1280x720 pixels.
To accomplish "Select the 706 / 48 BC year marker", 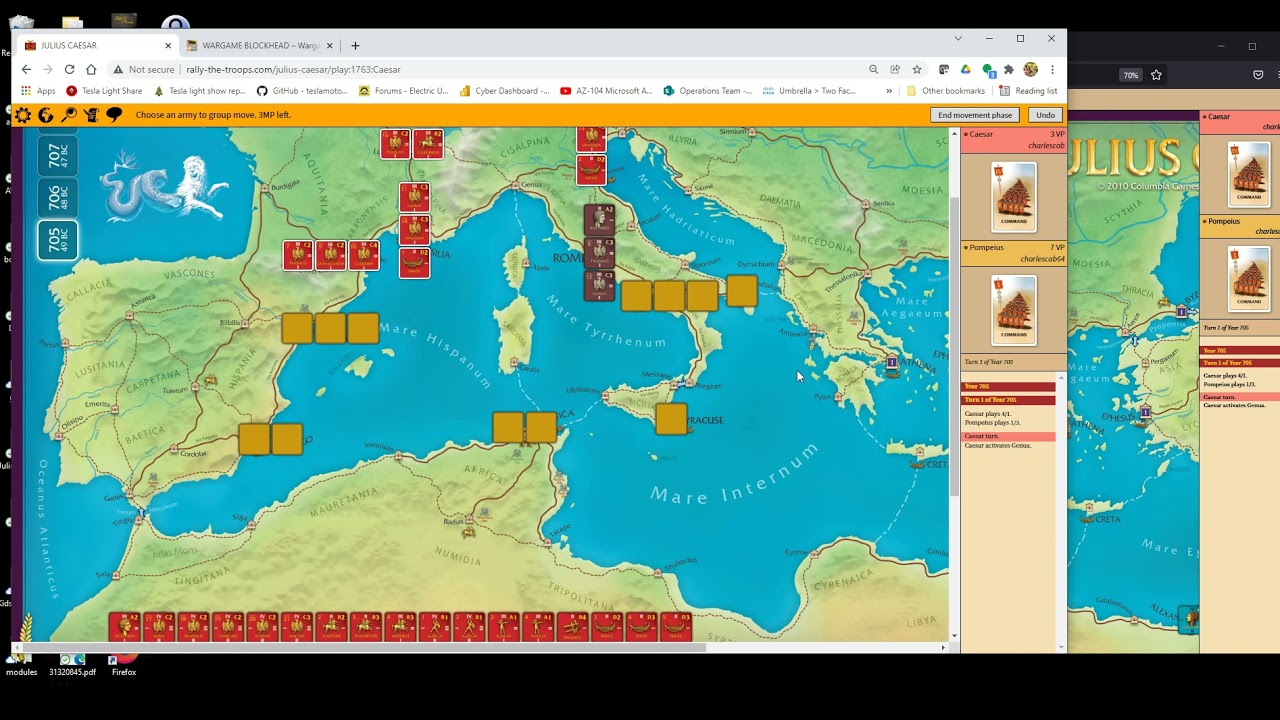I will (57, 198).
